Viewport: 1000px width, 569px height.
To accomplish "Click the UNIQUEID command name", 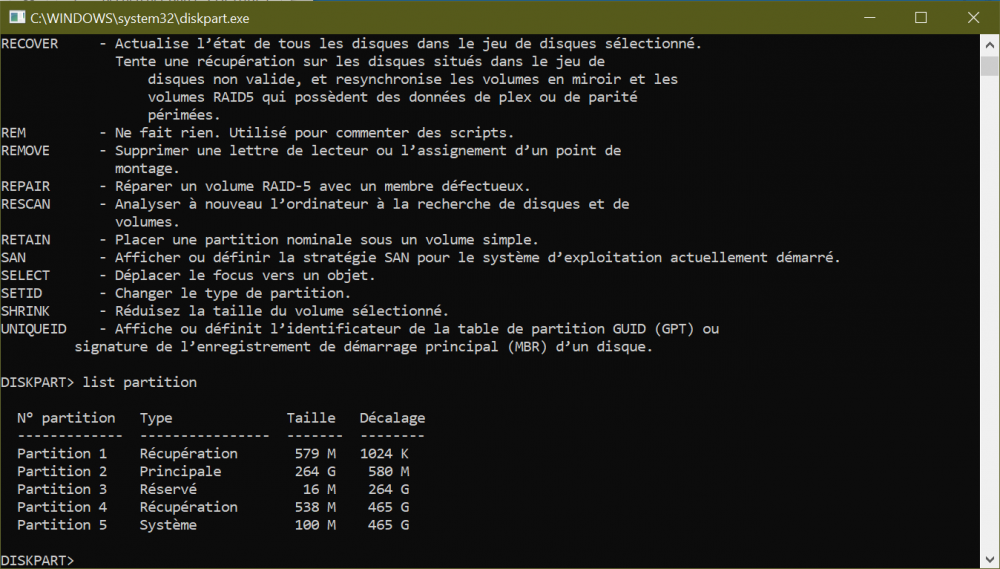I will [34, 328].
